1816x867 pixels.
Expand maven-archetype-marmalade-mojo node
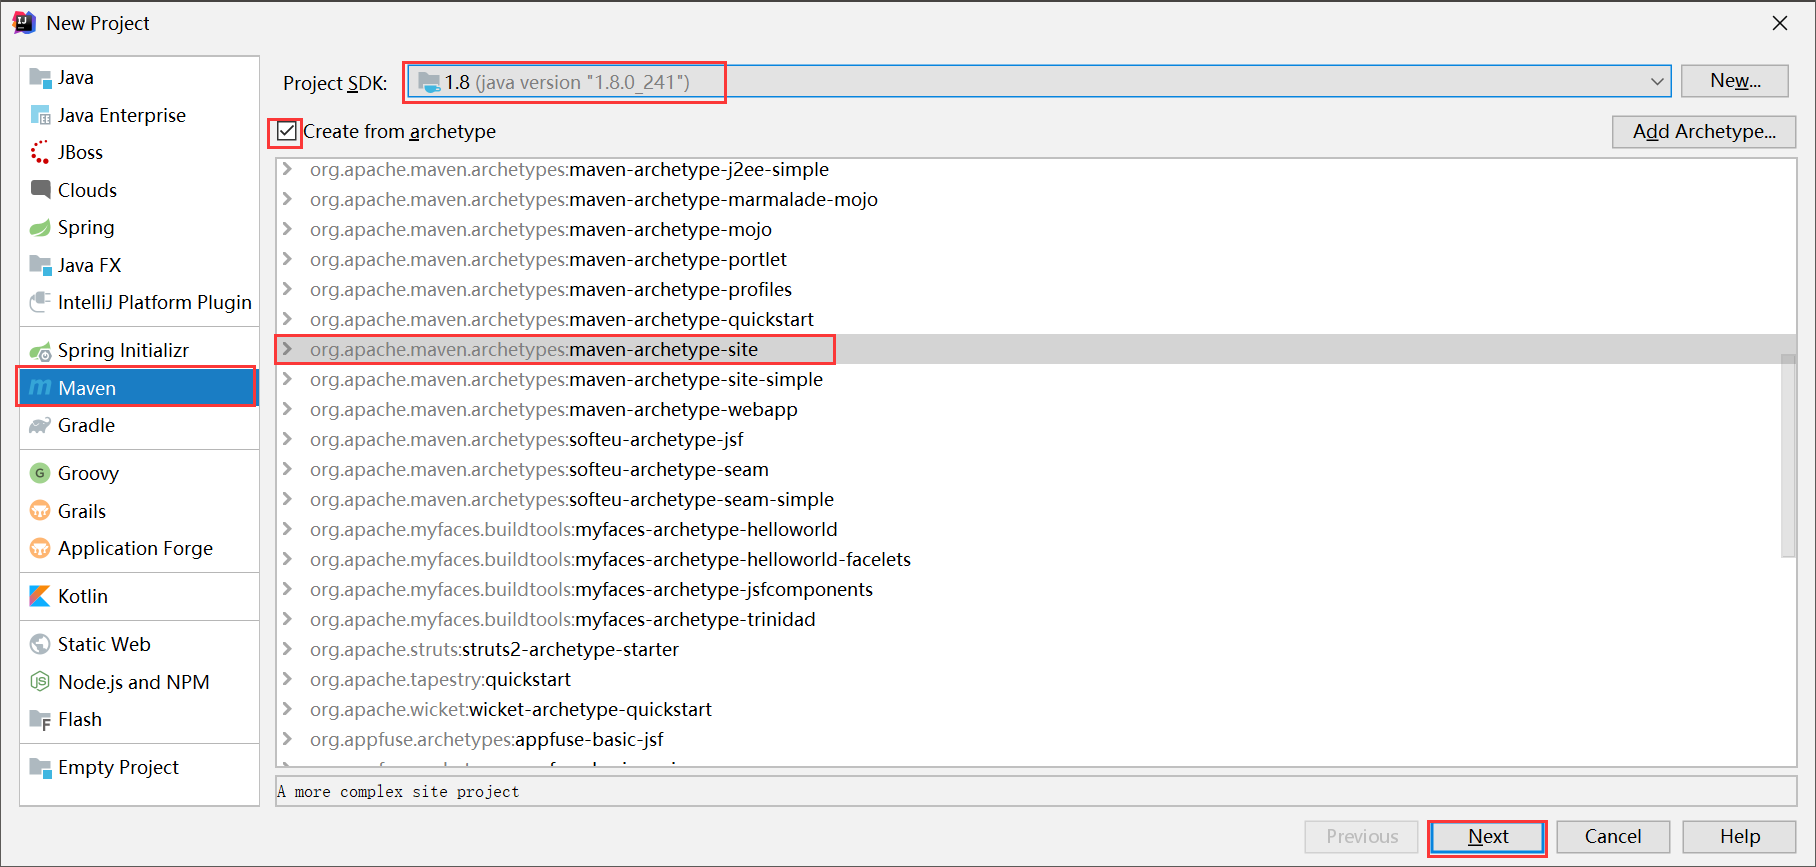pos(288,199)
